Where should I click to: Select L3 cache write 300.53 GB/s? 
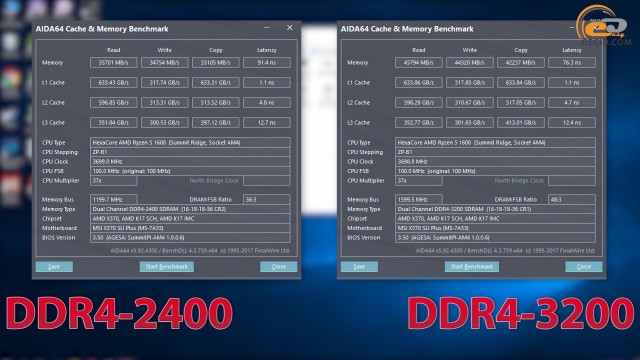point(164,122)
